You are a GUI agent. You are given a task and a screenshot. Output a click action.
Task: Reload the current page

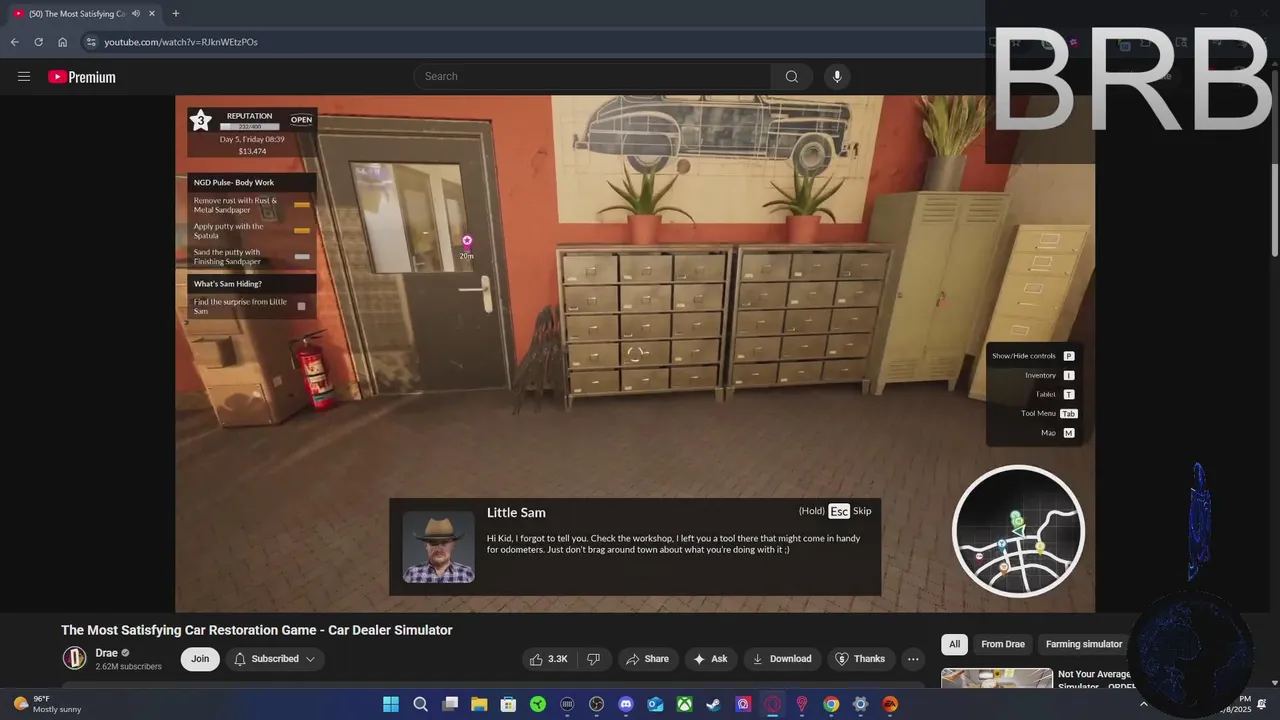(x=38, y=42)
